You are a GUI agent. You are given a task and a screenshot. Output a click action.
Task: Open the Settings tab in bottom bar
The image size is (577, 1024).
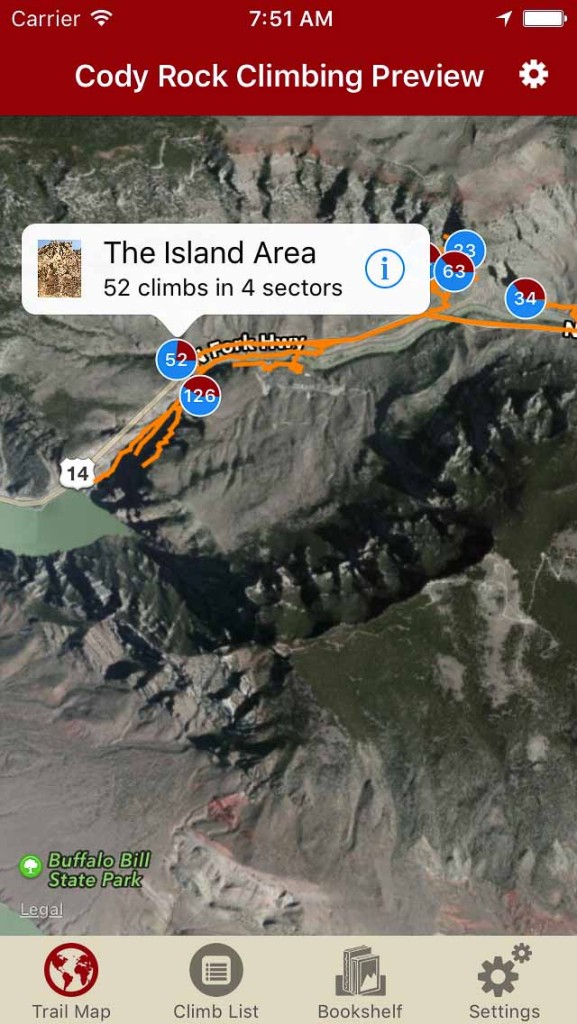[505, 982]
